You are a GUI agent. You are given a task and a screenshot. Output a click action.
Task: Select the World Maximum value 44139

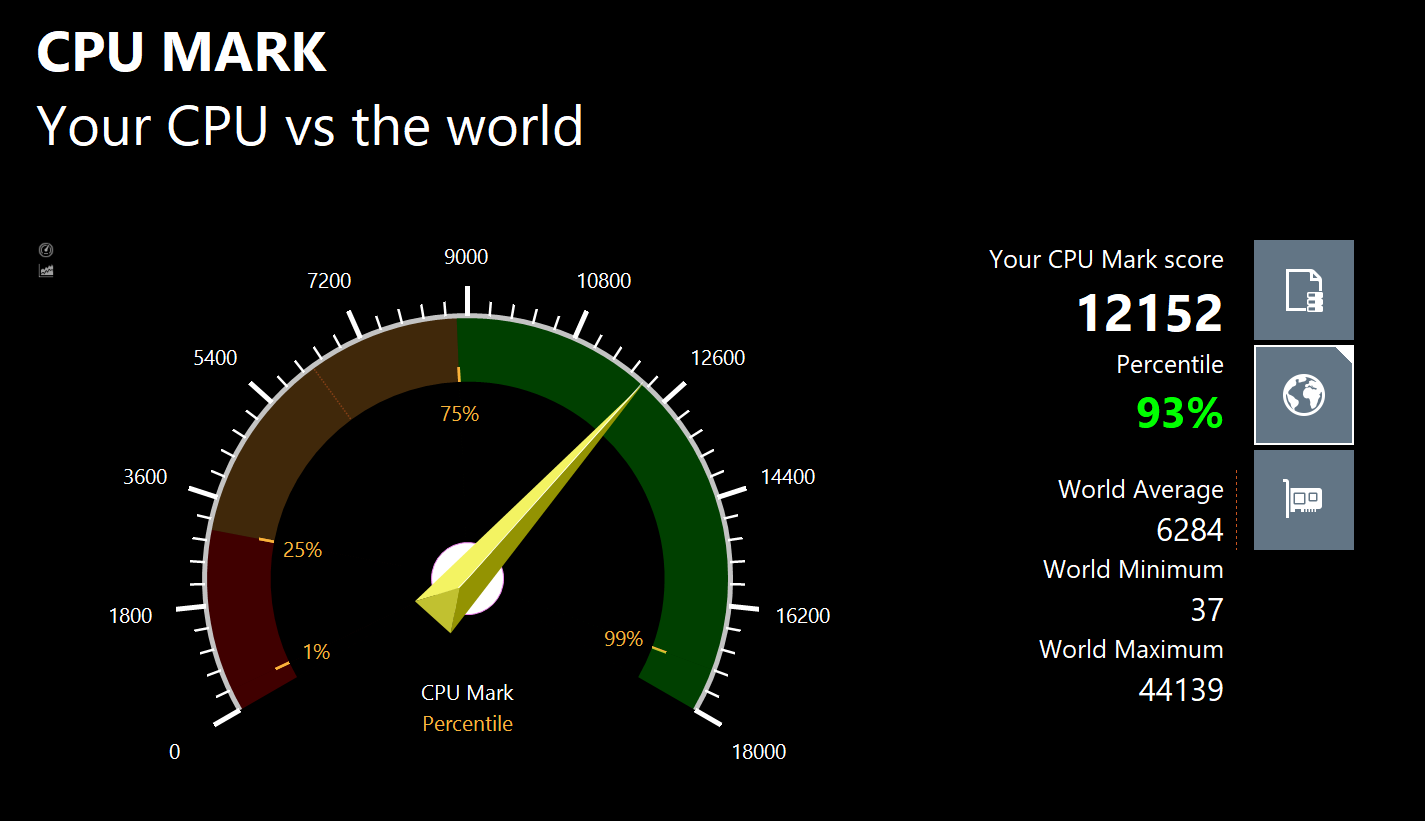coord(1181,690)
